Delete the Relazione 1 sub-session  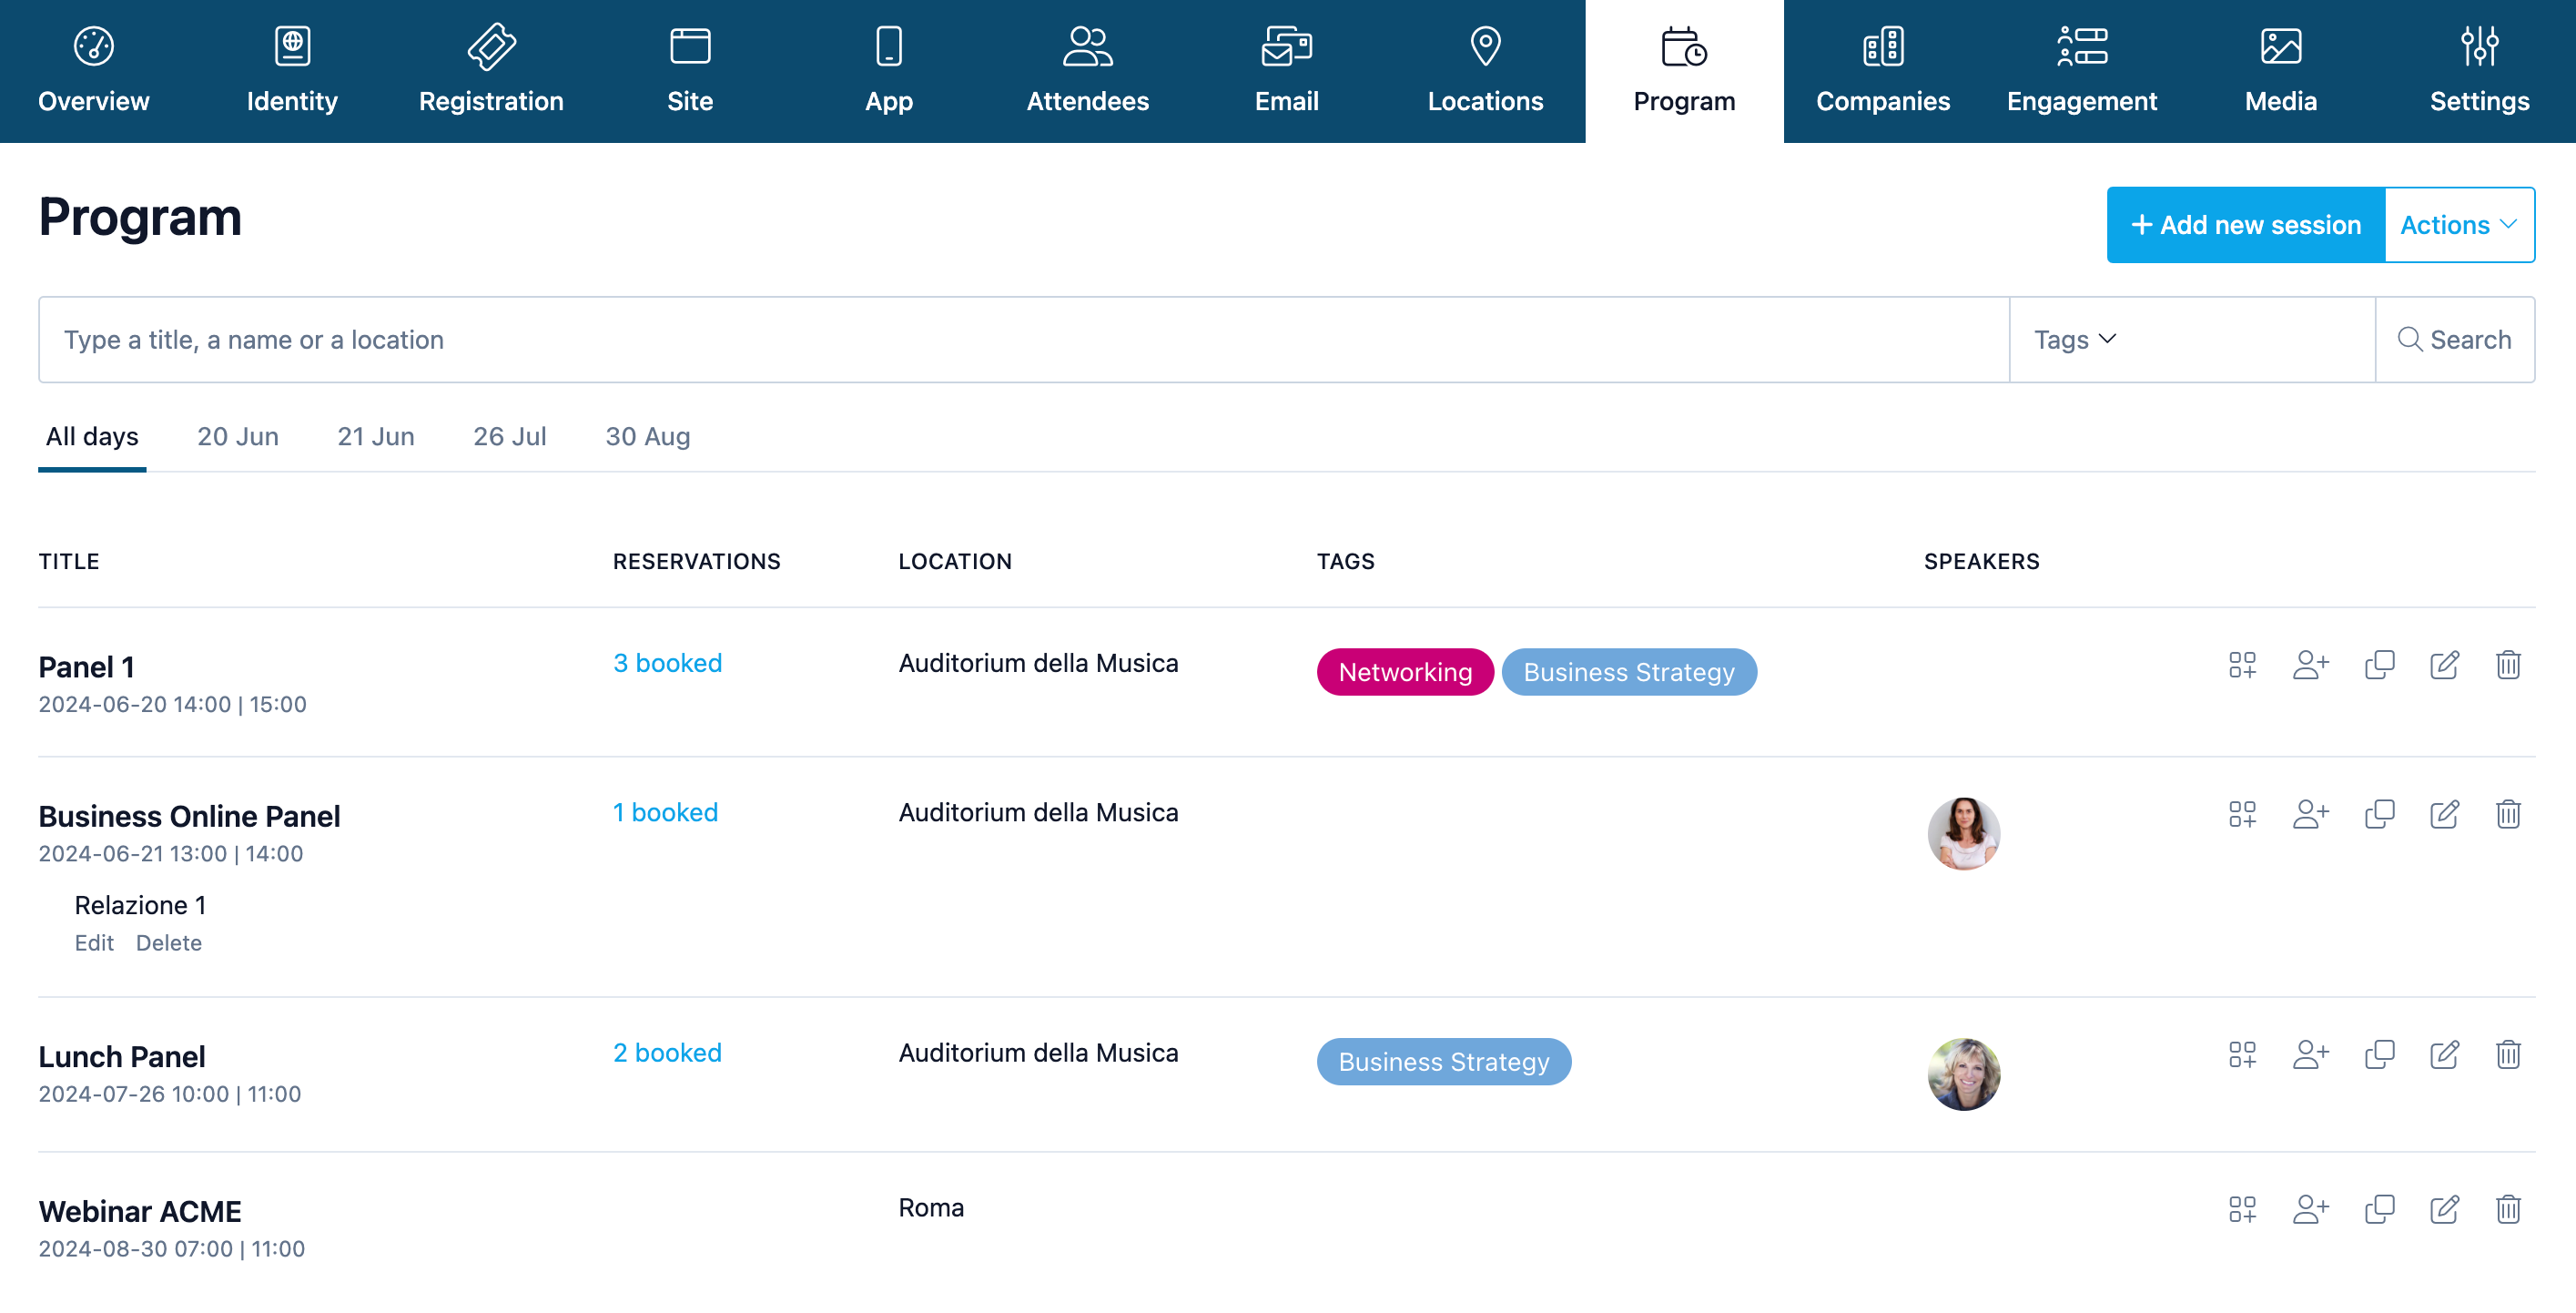click(169, 943)
